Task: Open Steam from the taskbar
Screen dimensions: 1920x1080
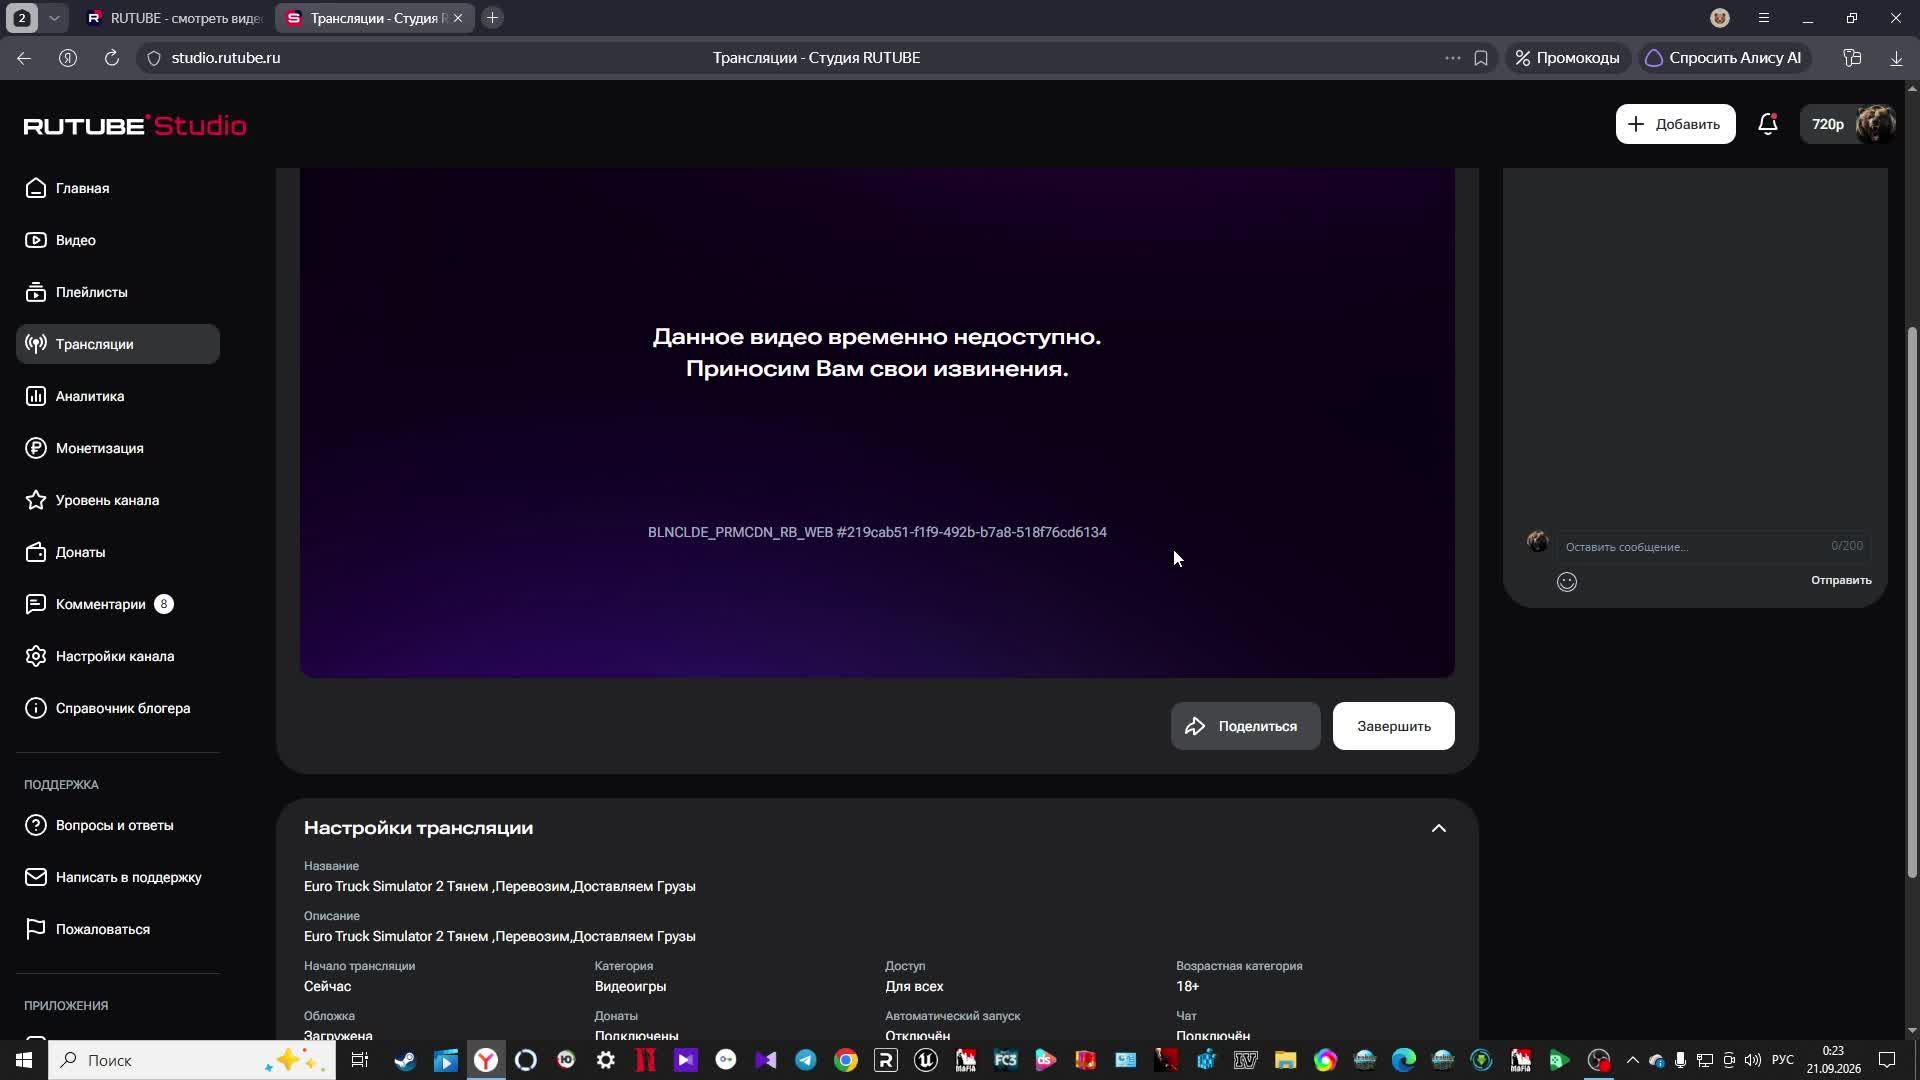Action: [x=405, y=1060]
